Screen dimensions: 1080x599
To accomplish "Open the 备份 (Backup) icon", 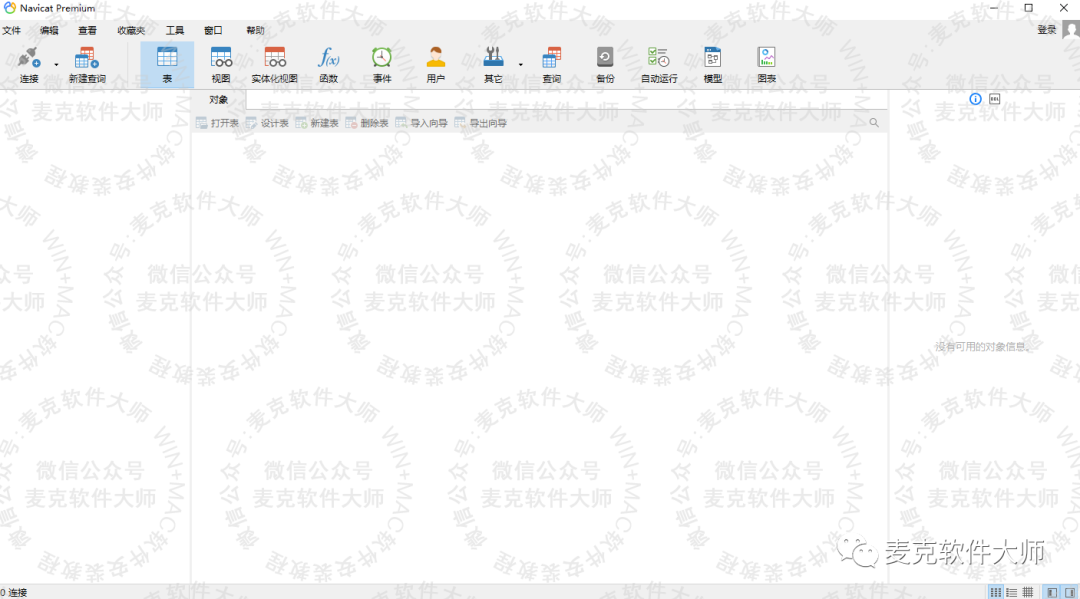I will click(x=605, y=65).
